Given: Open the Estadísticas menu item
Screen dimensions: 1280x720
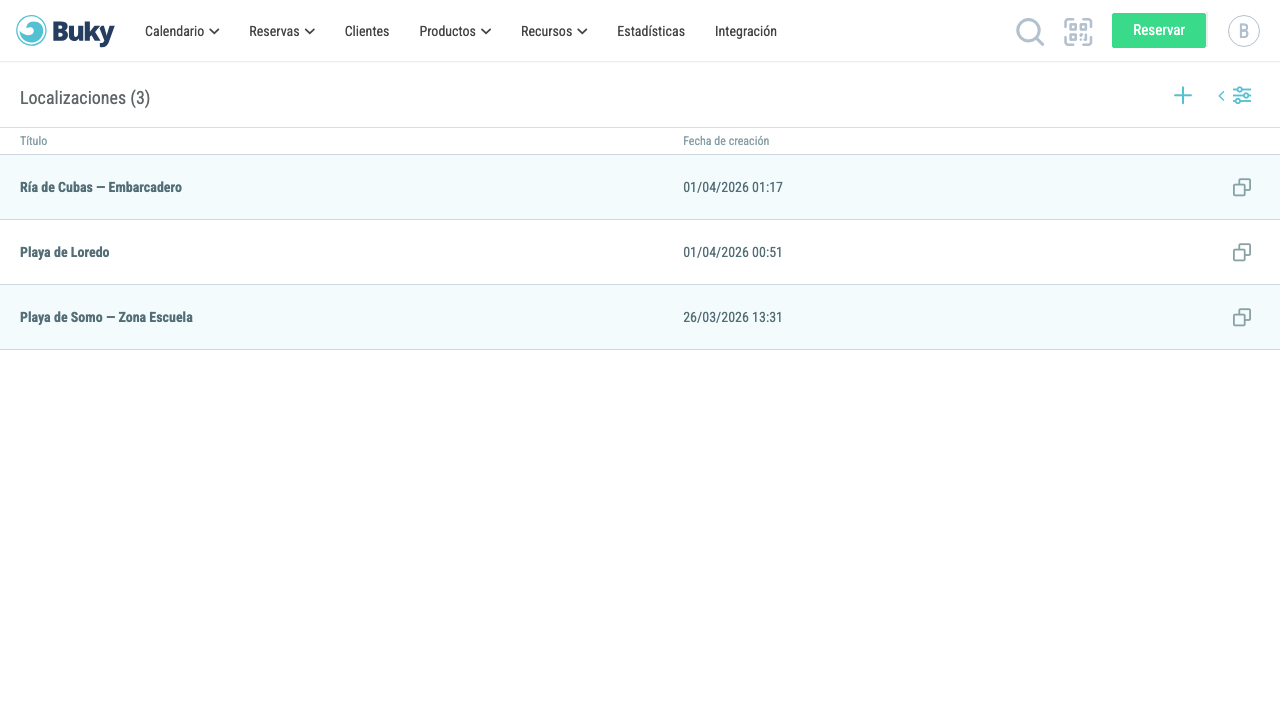Looking at the screenshot, I should [x=651, y=31].
